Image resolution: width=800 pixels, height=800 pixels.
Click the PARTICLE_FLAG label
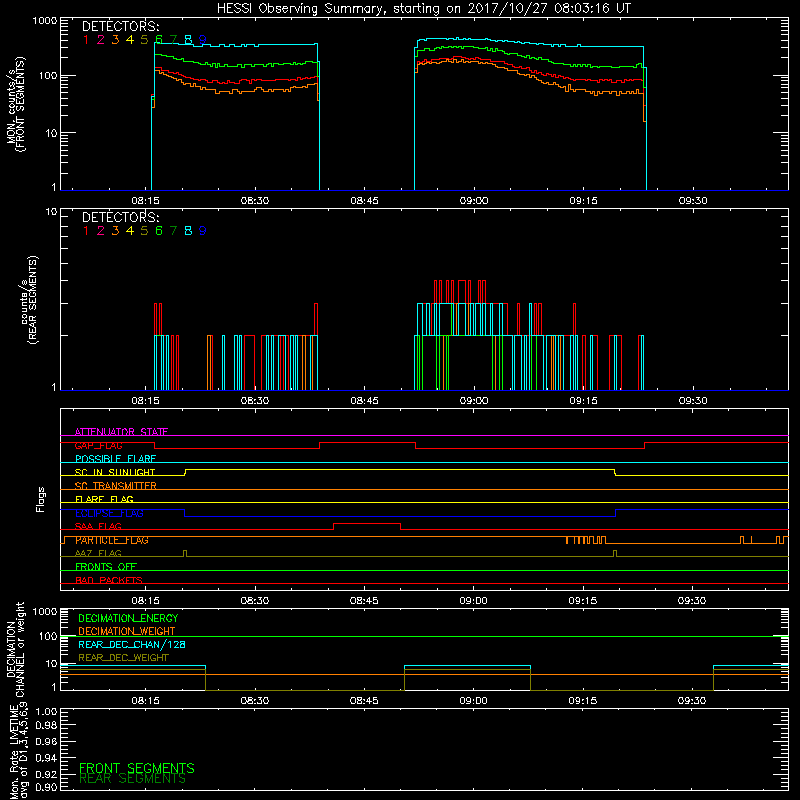click(112, 540)
